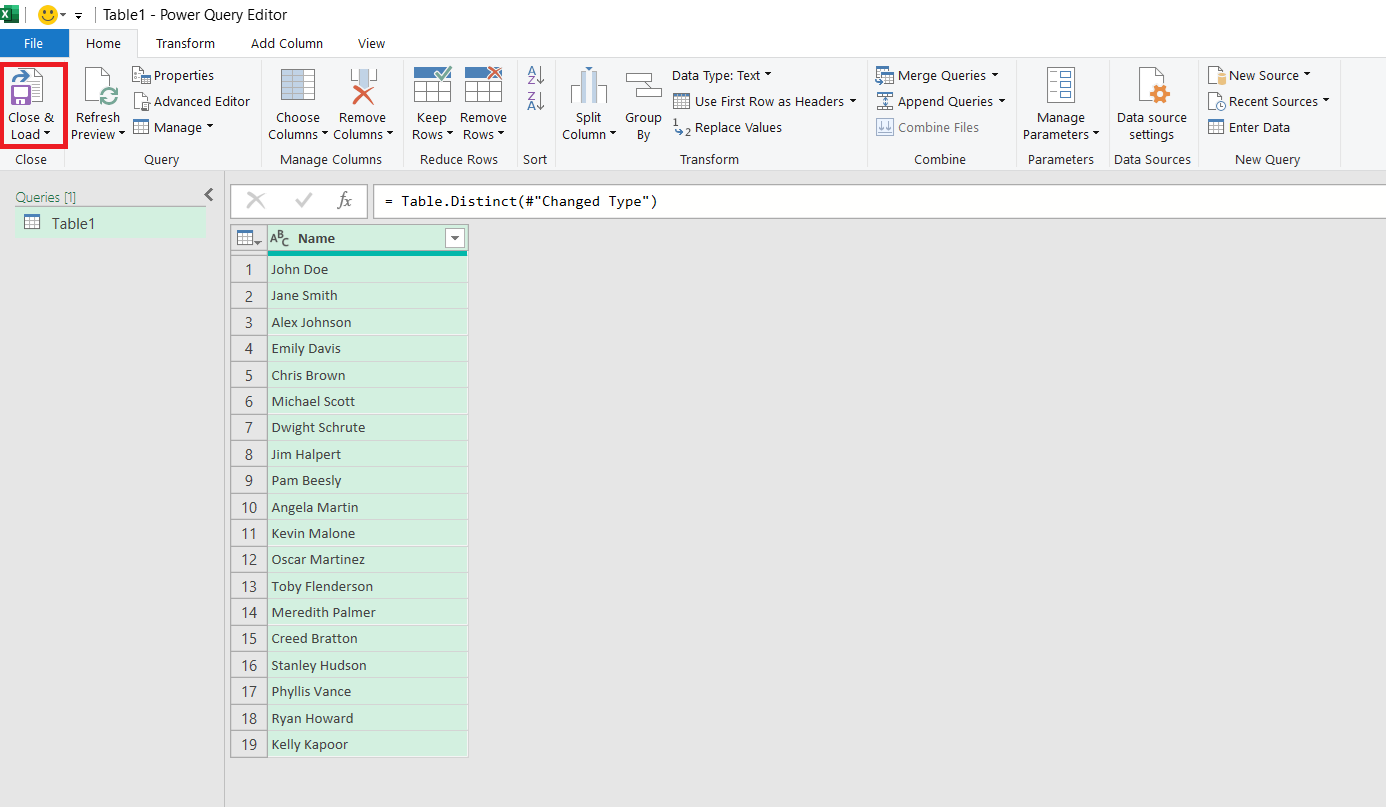Viewport: 1386px width, 807px height.
Task: Select row number 10
Action: [x=249, y=507]
